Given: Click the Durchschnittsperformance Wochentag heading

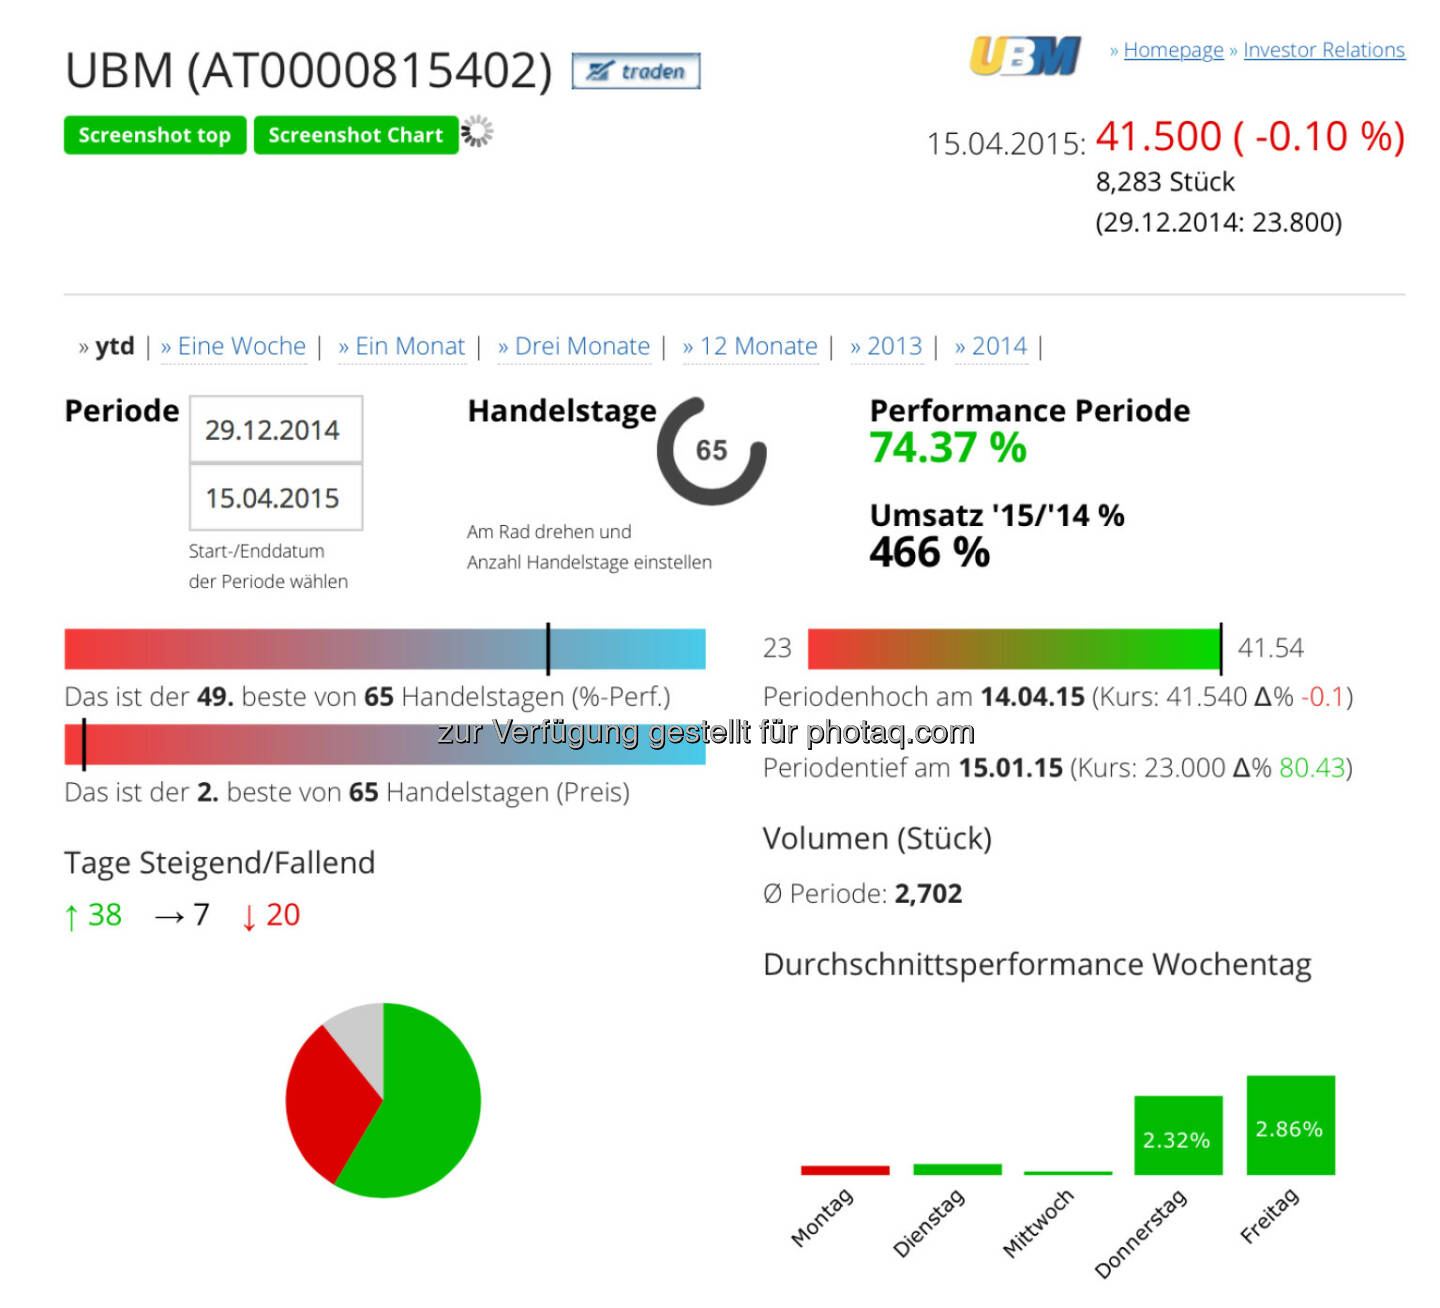Looking at the screenshot, I should click(1037, 965).
